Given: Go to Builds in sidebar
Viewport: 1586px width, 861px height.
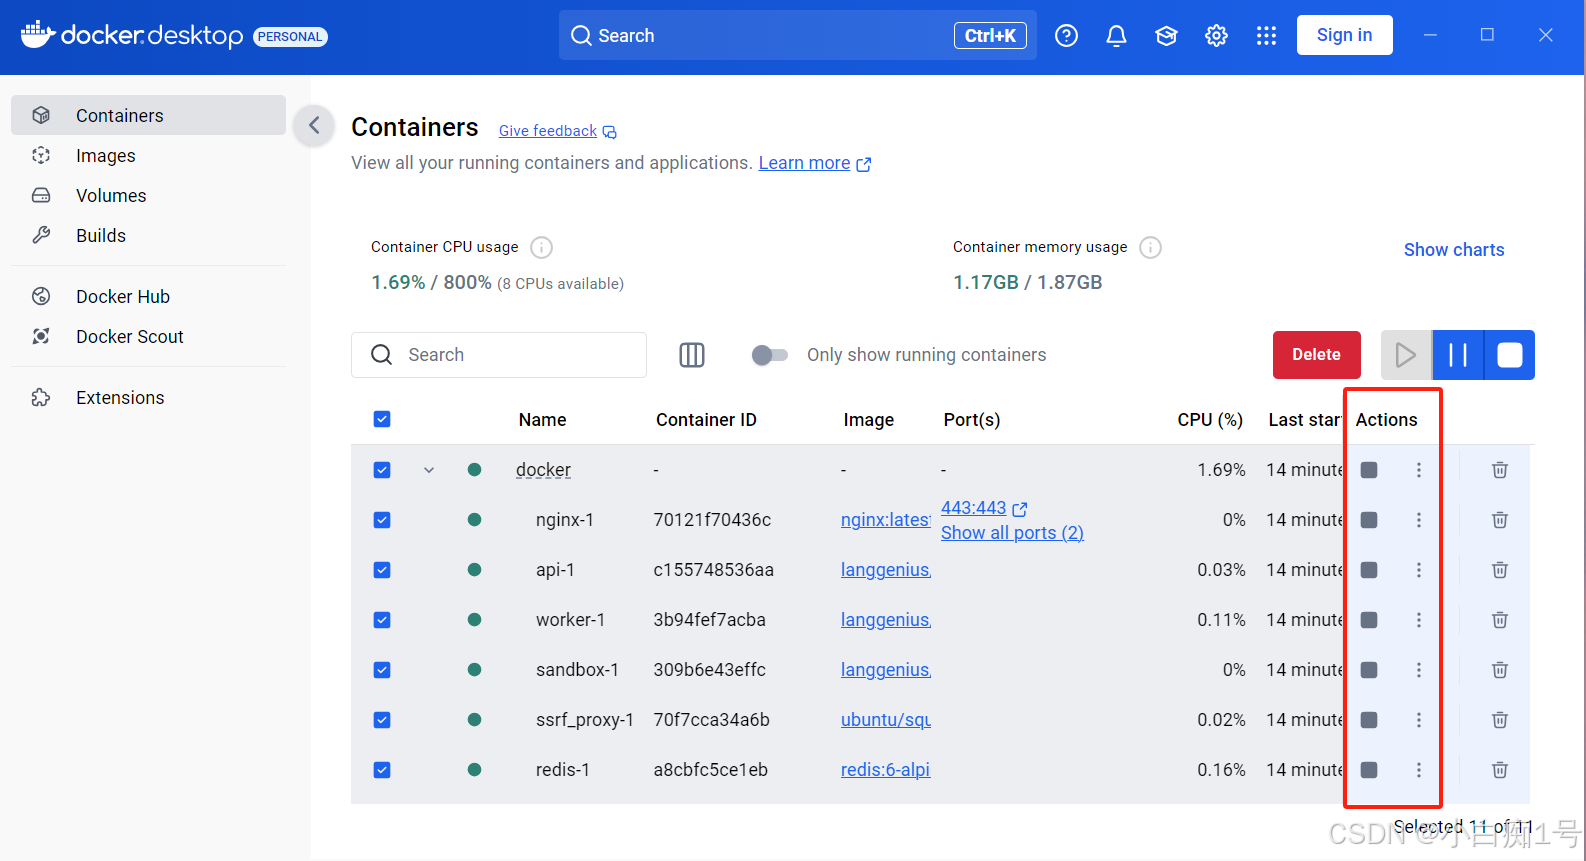Looking at the screenshot, I should pyautogui.click(x=148, y=236).
